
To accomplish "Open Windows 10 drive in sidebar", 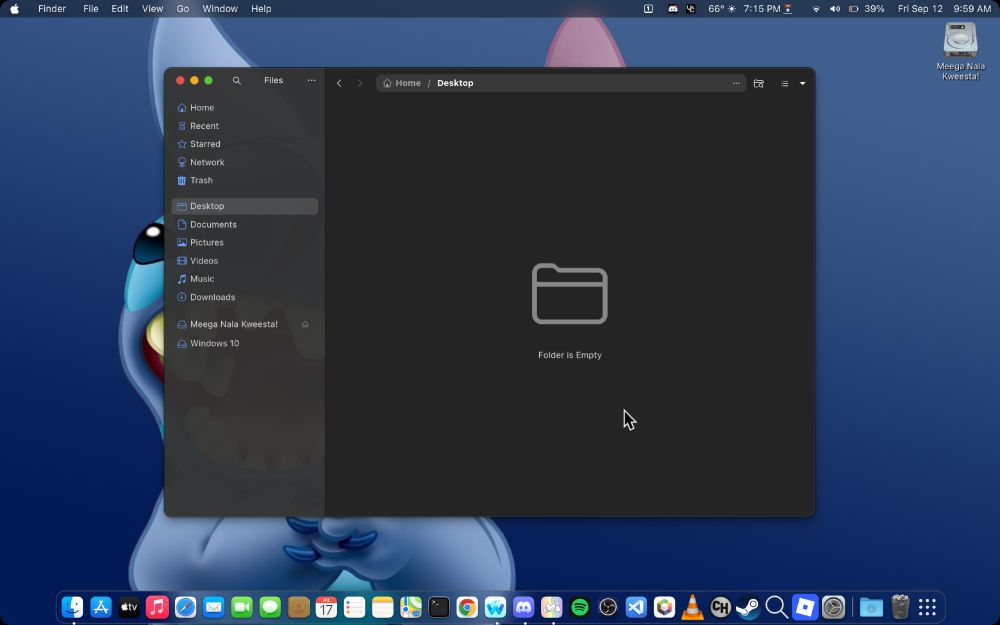I will [x=245, y=343].
